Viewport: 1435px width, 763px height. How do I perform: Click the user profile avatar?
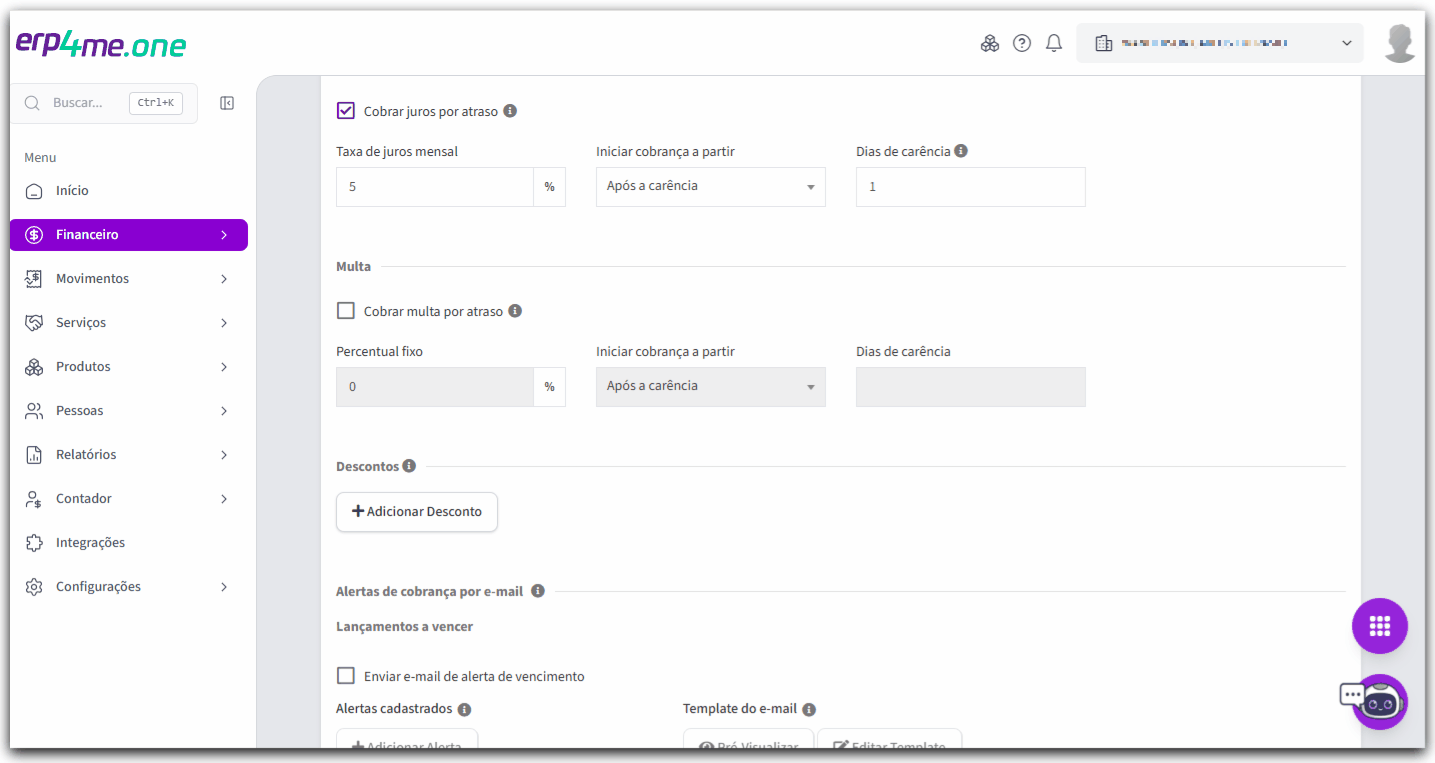pyautogui.click(x=1400, y=43)
